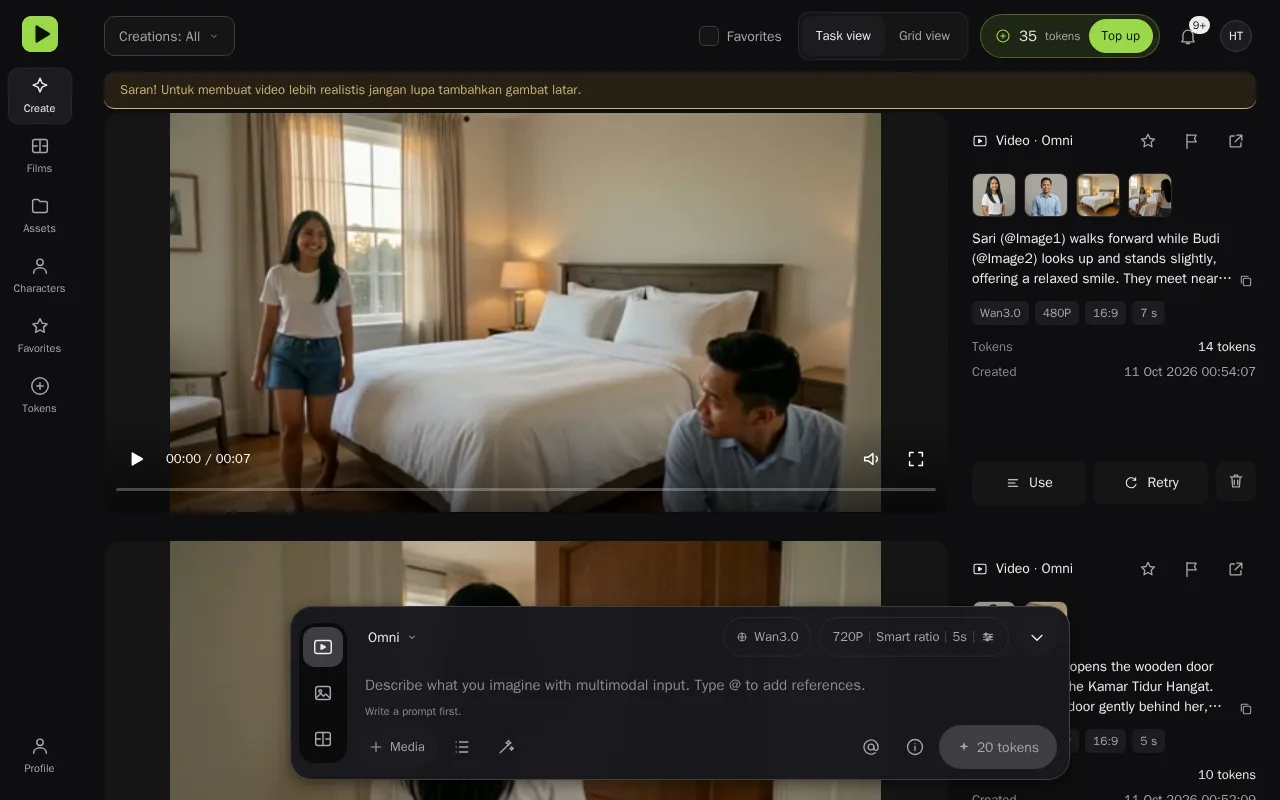Open 720P Smart ratio 5s settings
1280x800 pixels.
point(913,637)
